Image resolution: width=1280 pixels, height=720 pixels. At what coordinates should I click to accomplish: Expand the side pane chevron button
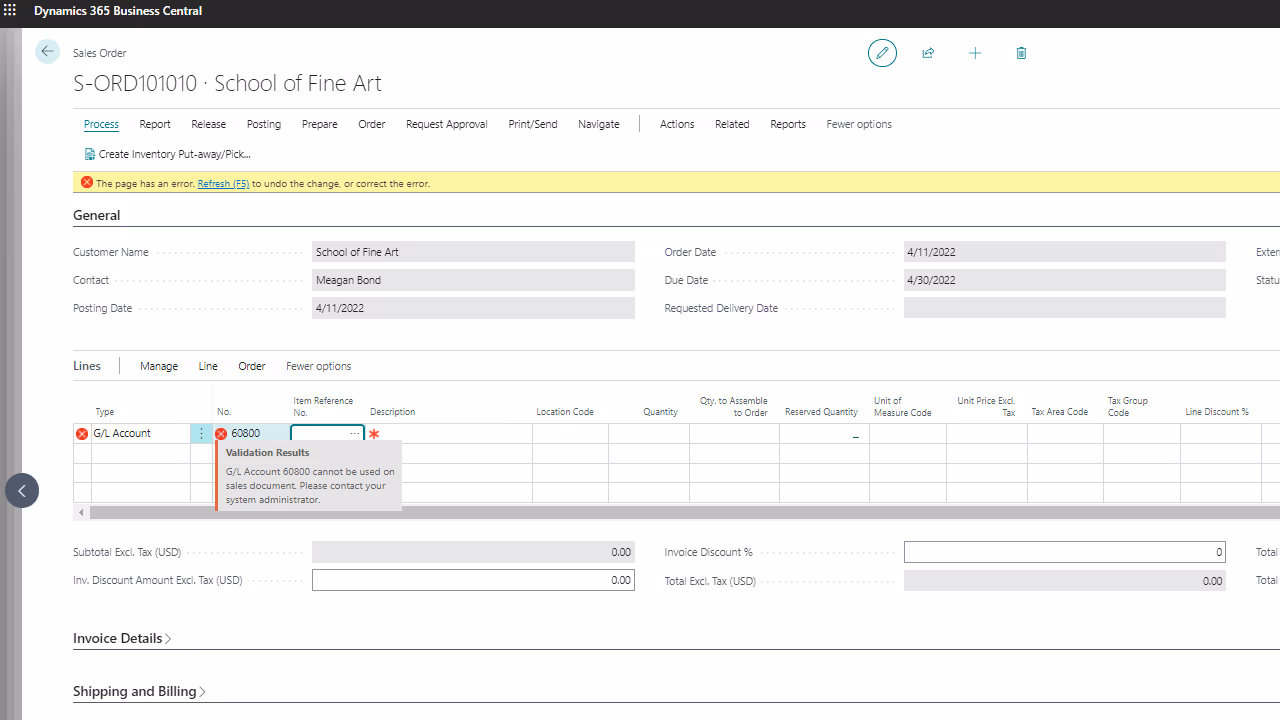coord(22,491)
